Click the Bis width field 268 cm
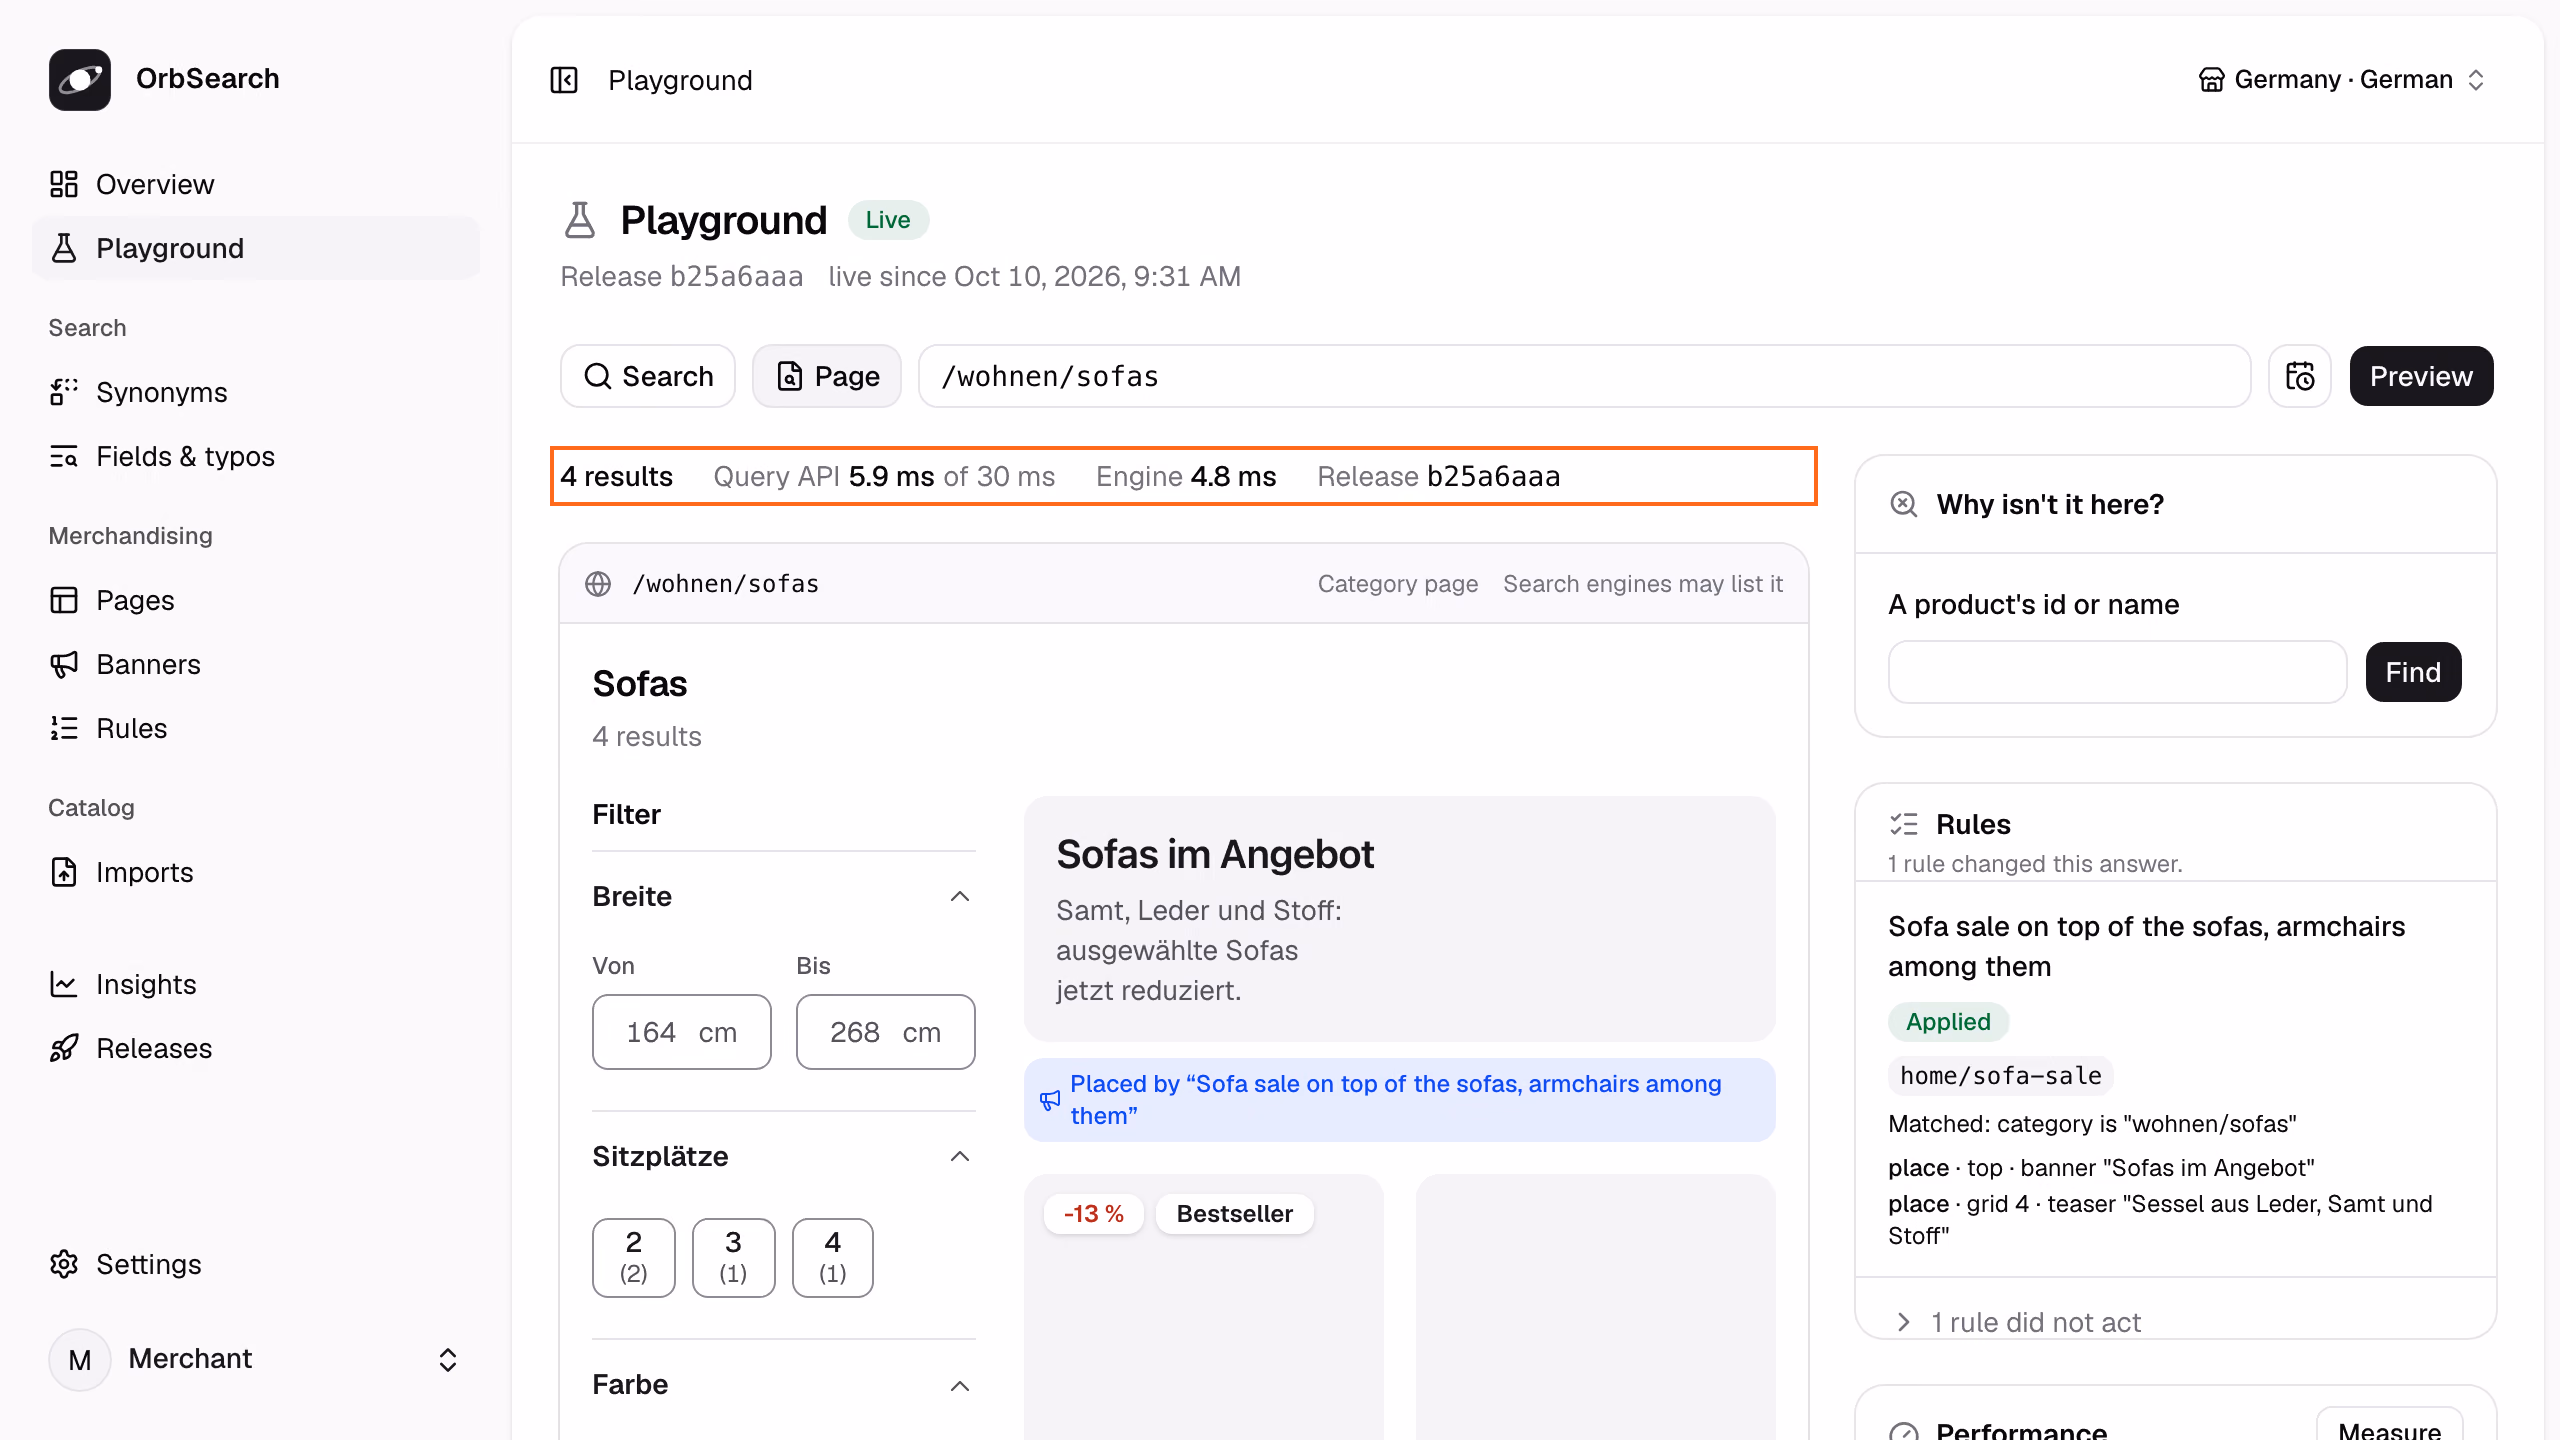Viewport: 2560px width, 1440px height. click(886, 1032)
